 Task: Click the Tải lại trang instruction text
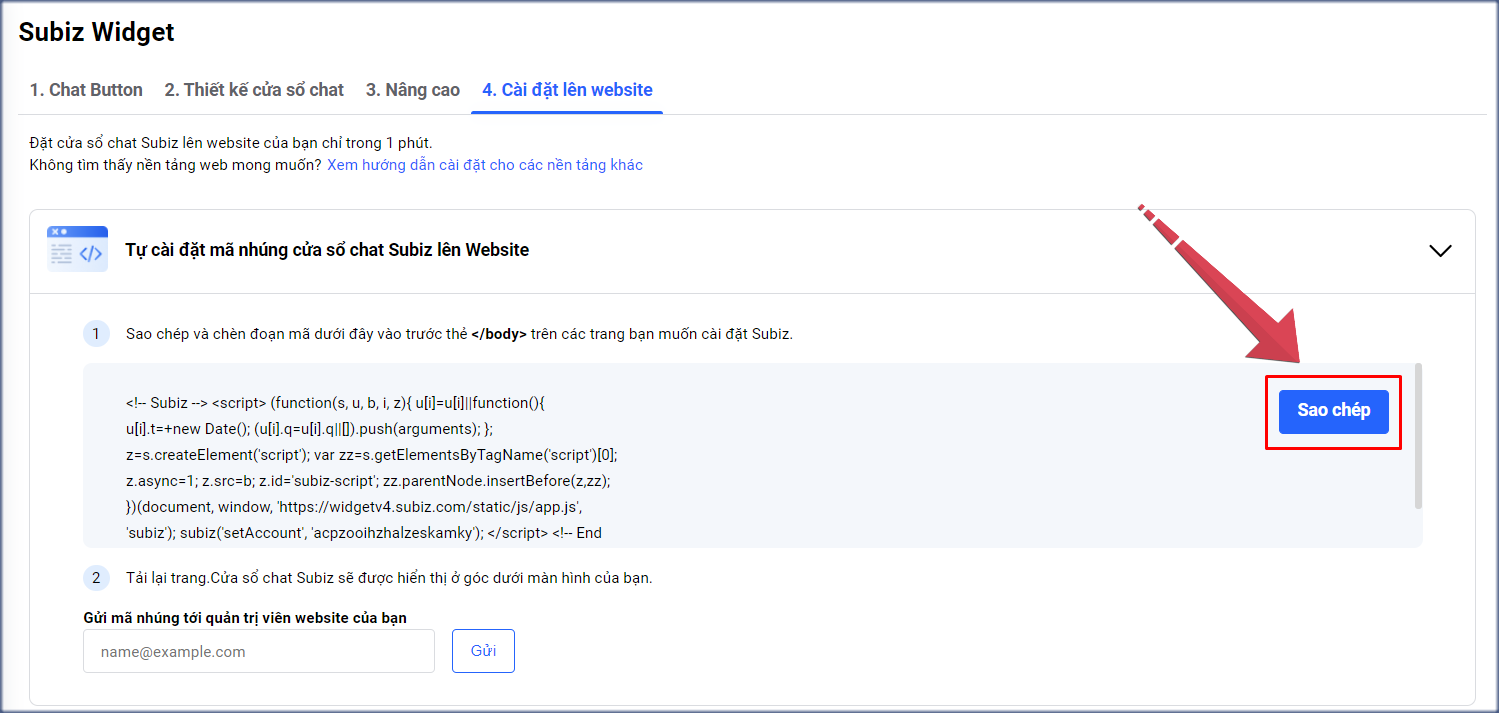389,578
